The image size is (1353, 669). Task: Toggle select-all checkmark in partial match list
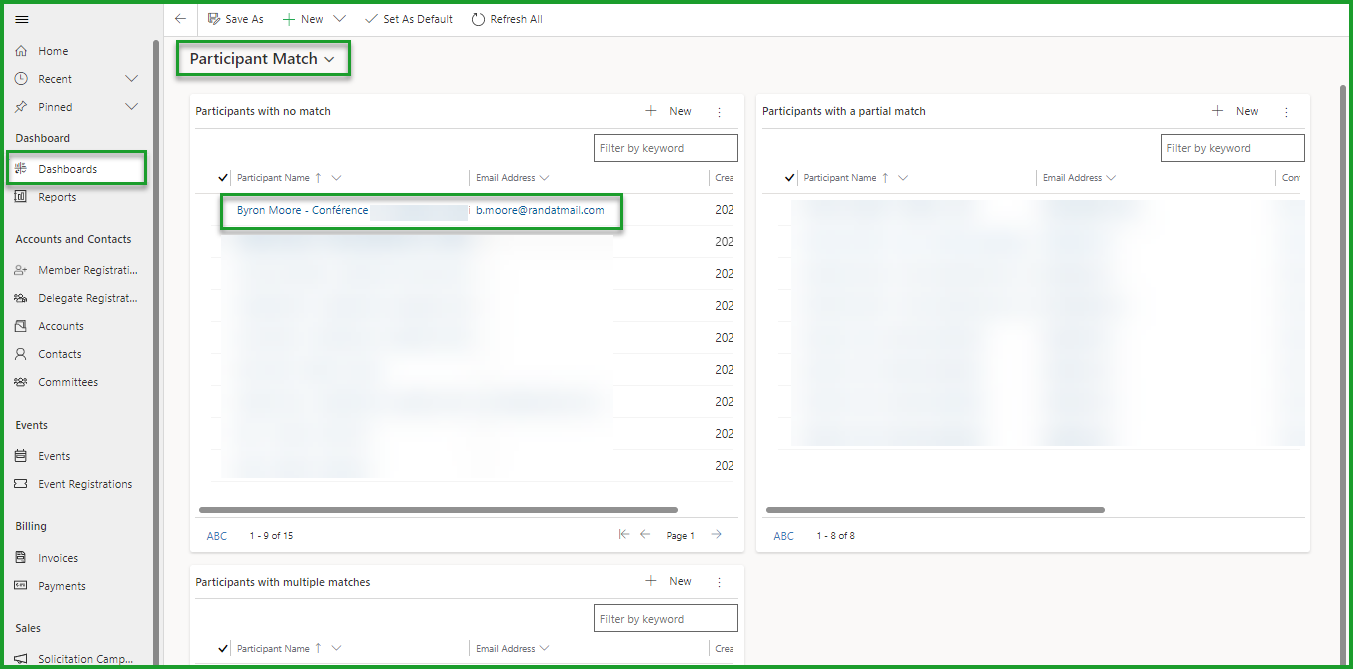(x=789, y=178)
